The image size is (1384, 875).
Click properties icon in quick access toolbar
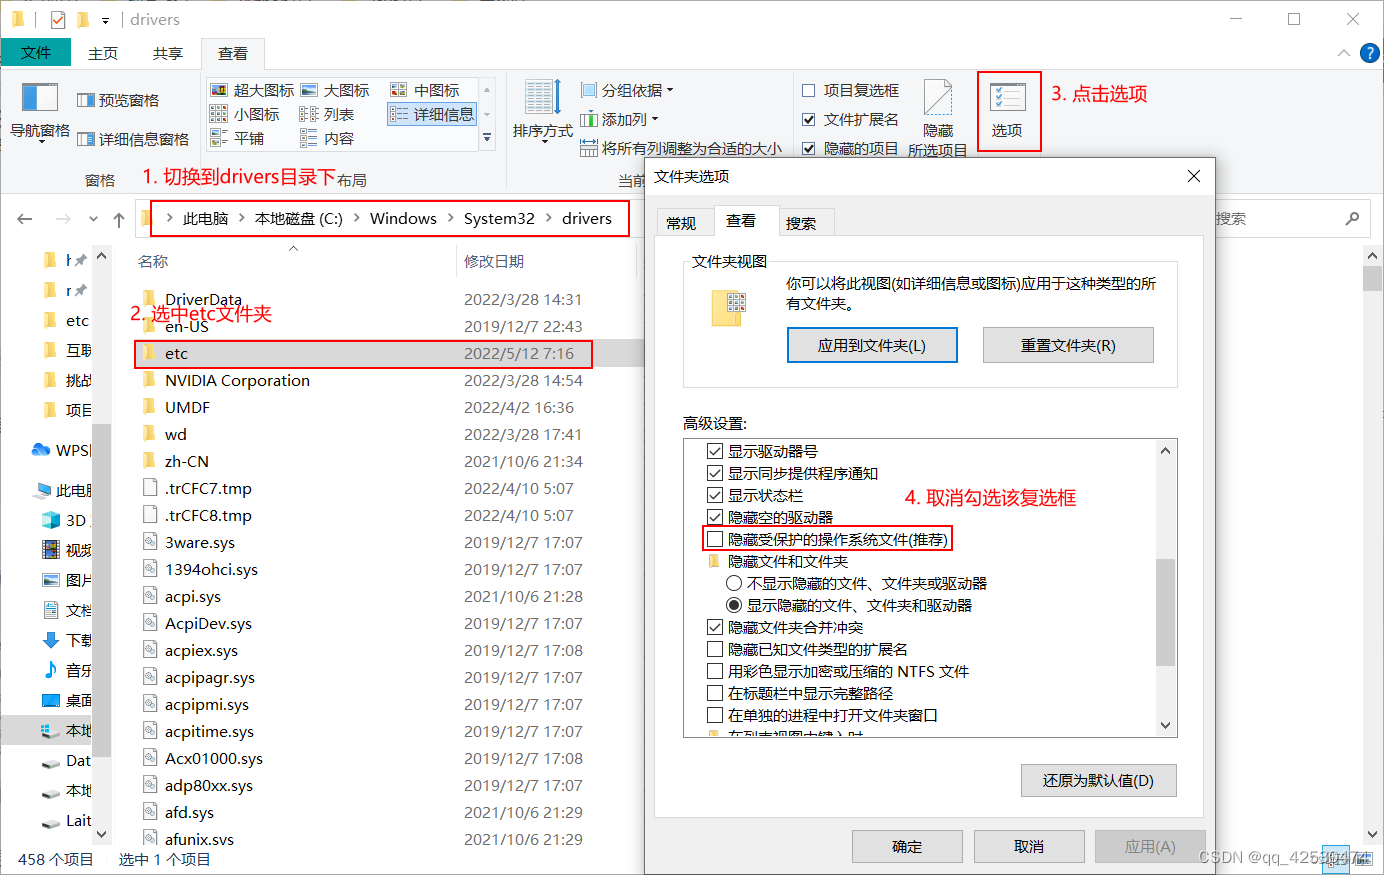point(57,19)
